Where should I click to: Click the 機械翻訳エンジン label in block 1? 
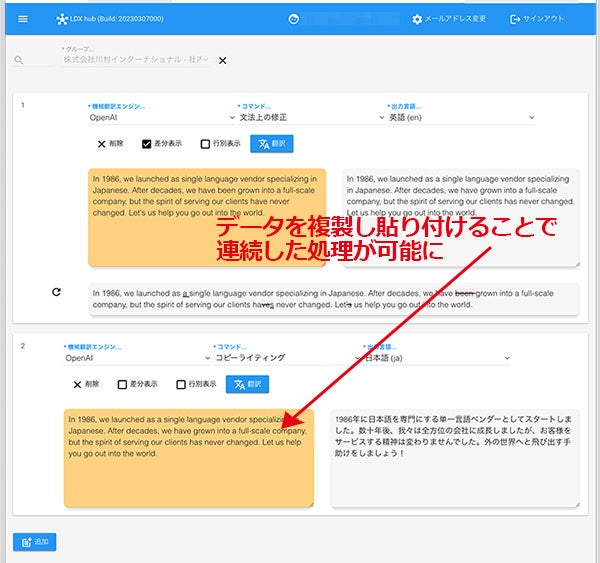(117, 106)
